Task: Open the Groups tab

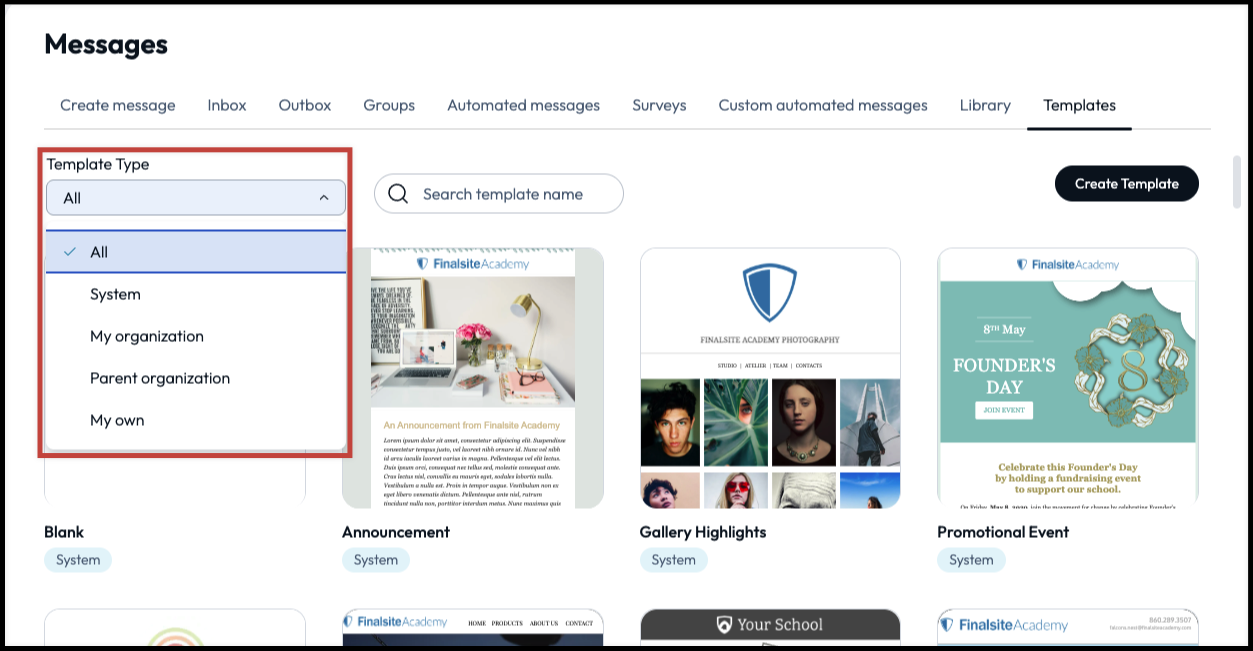Action: click(x=389, y=105)
